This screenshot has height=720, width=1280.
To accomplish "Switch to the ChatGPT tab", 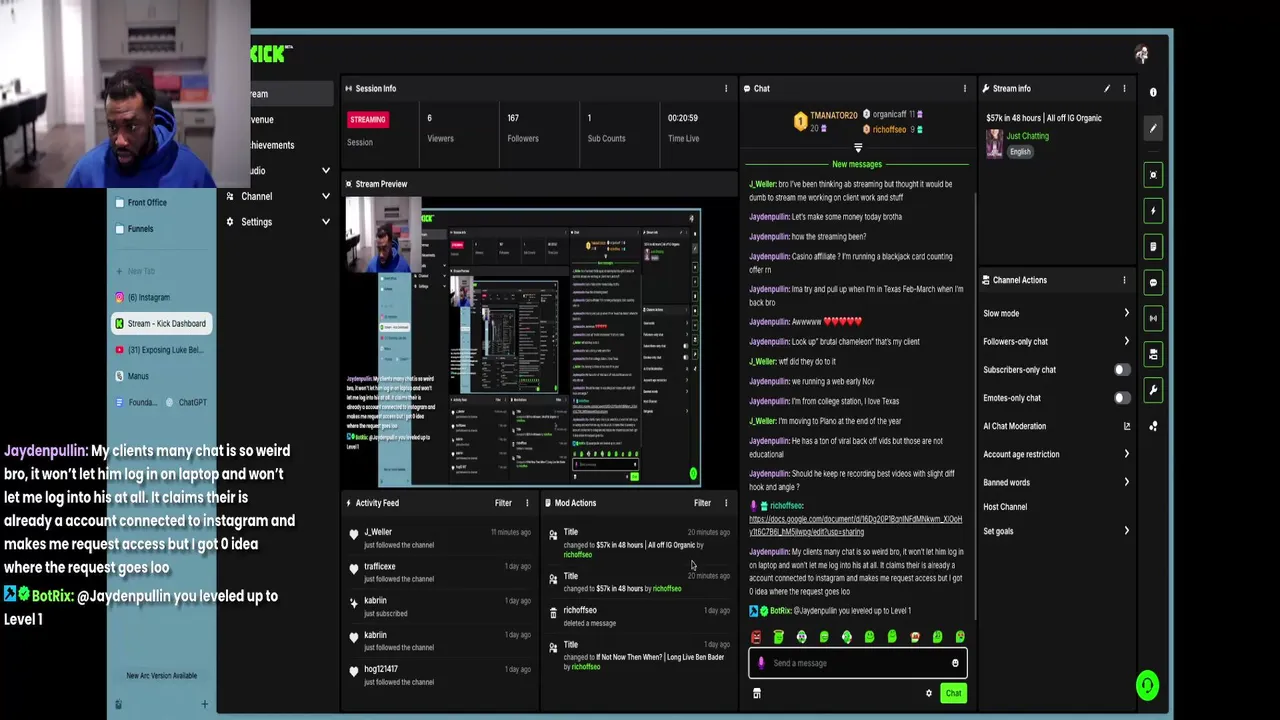I will (187, 402).
